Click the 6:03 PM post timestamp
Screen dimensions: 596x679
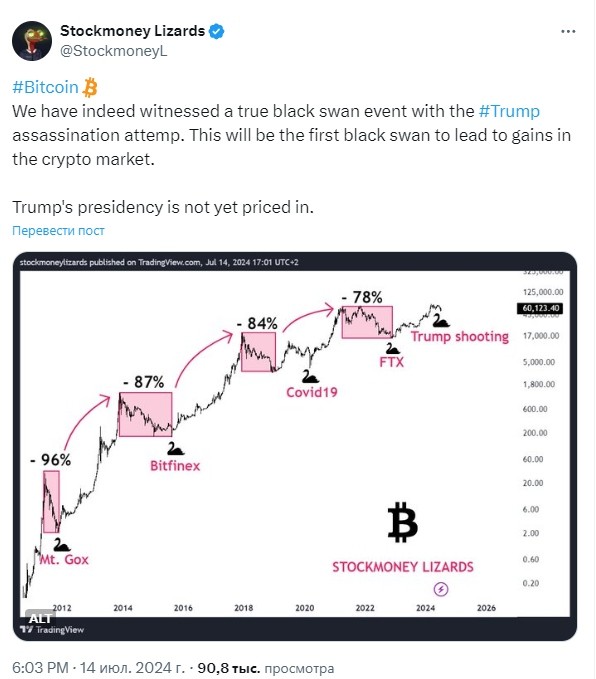pyautogui.click(x=40, y=667)
